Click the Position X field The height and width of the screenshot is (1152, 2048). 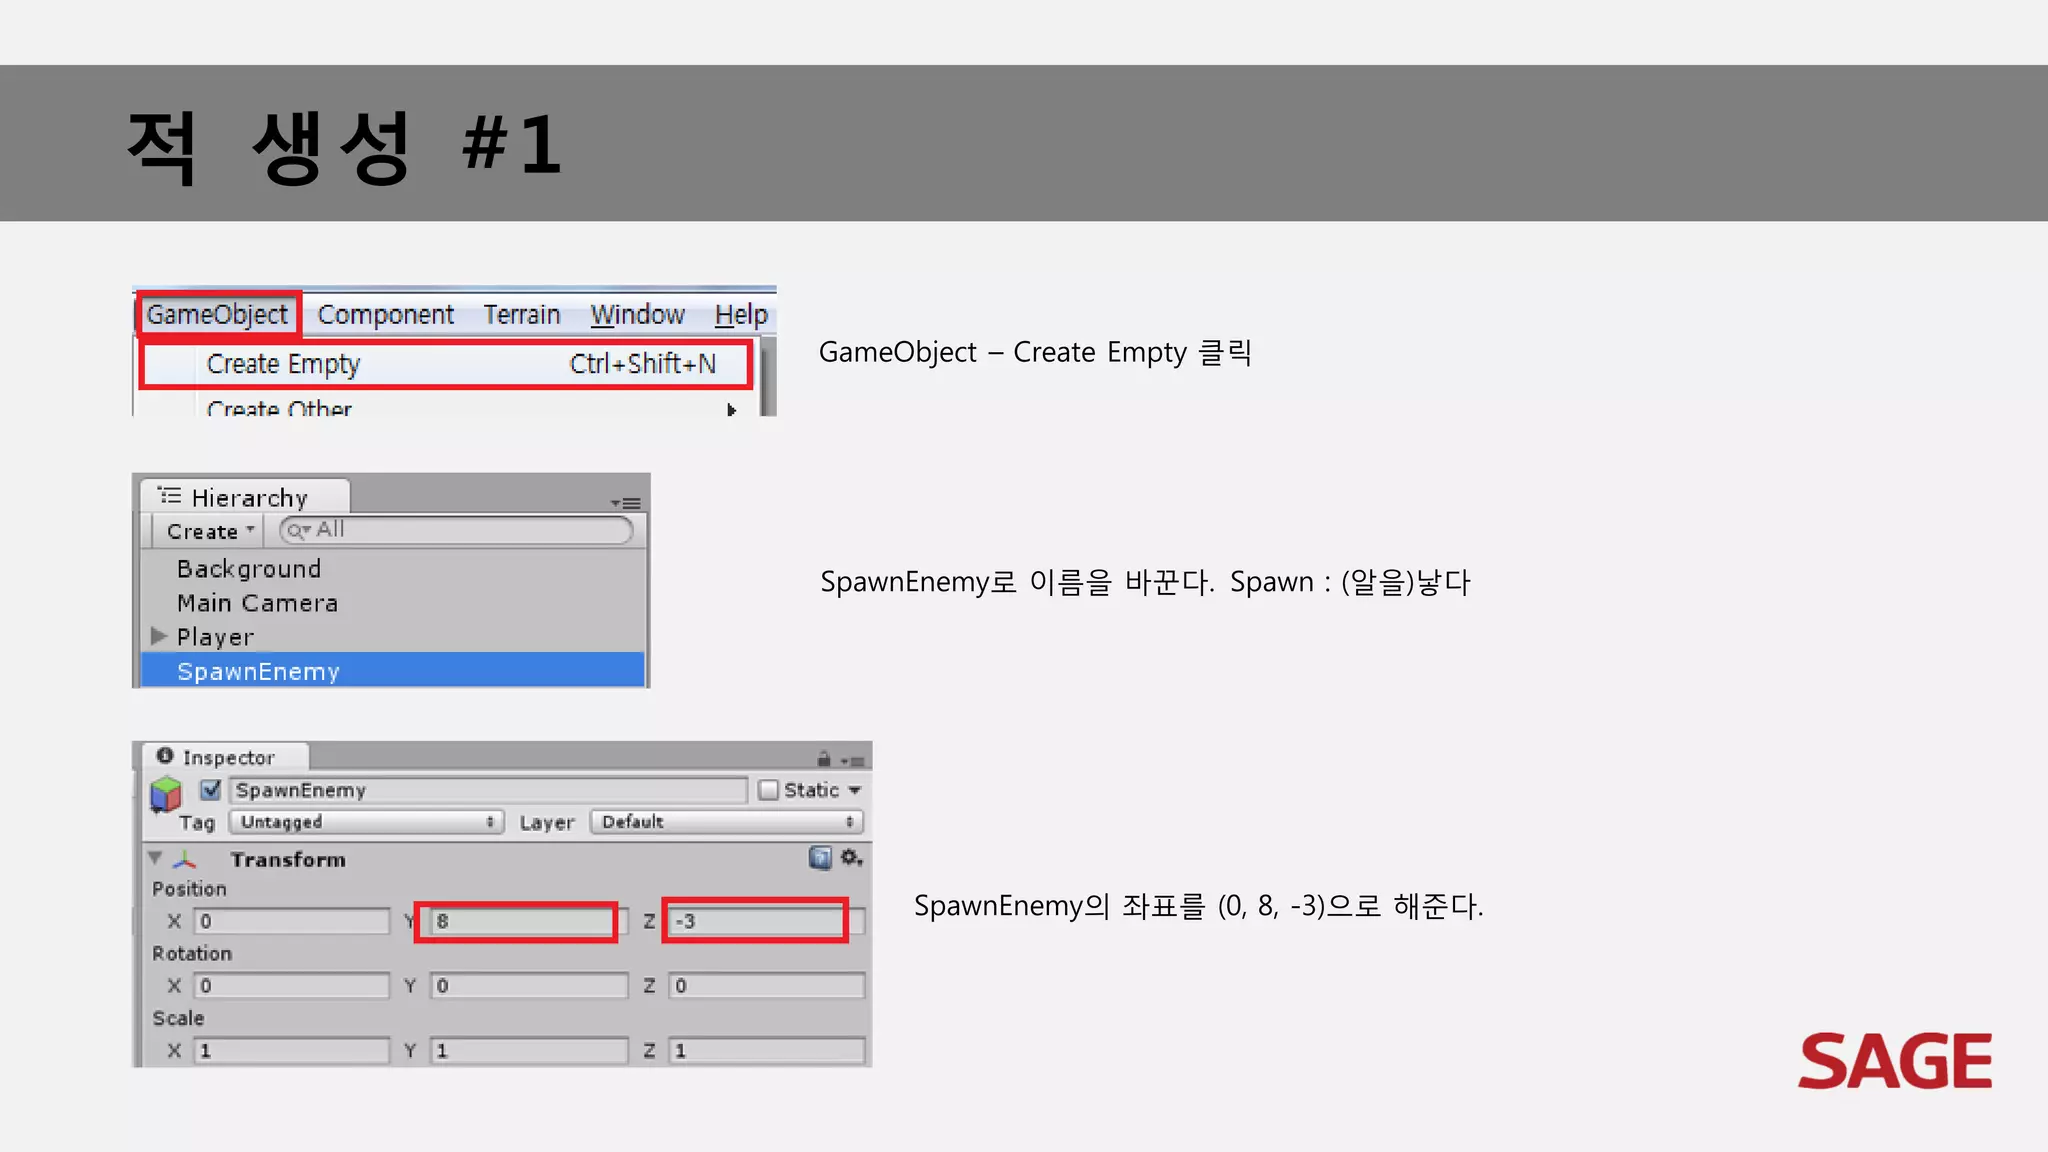click(x=292, y=921)
